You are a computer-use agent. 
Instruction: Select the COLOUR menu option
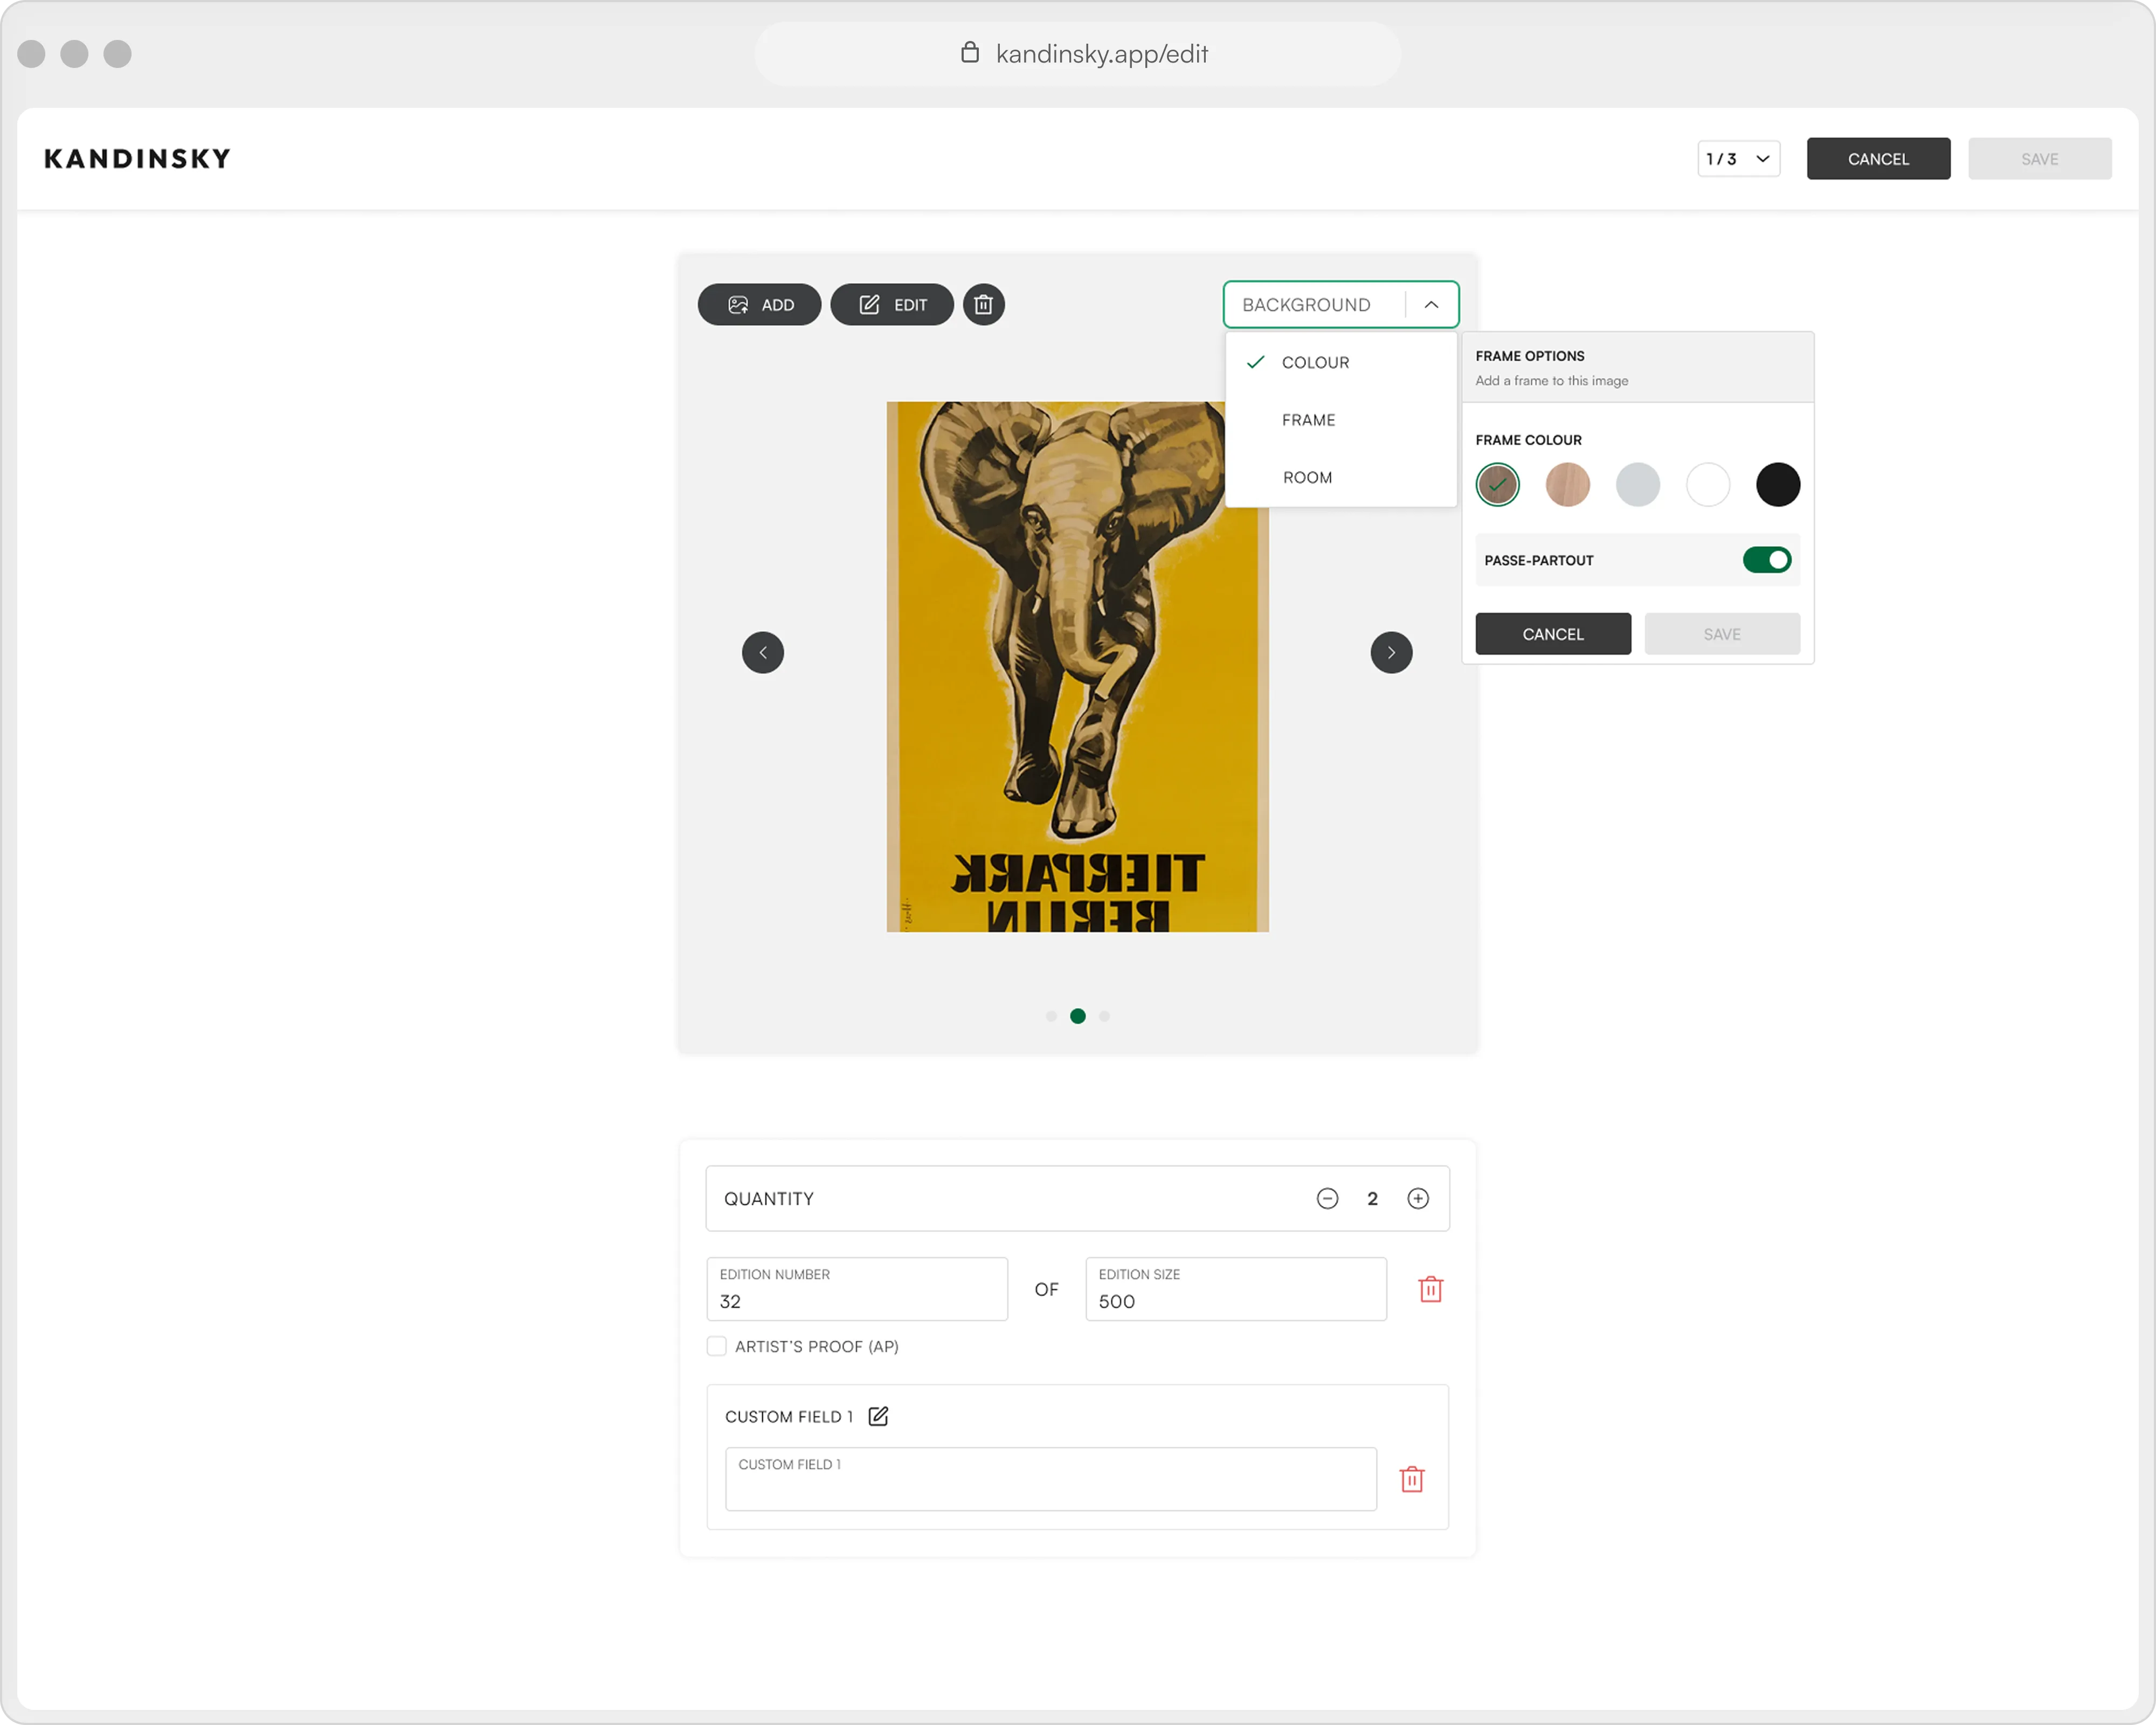[1340, 362]
